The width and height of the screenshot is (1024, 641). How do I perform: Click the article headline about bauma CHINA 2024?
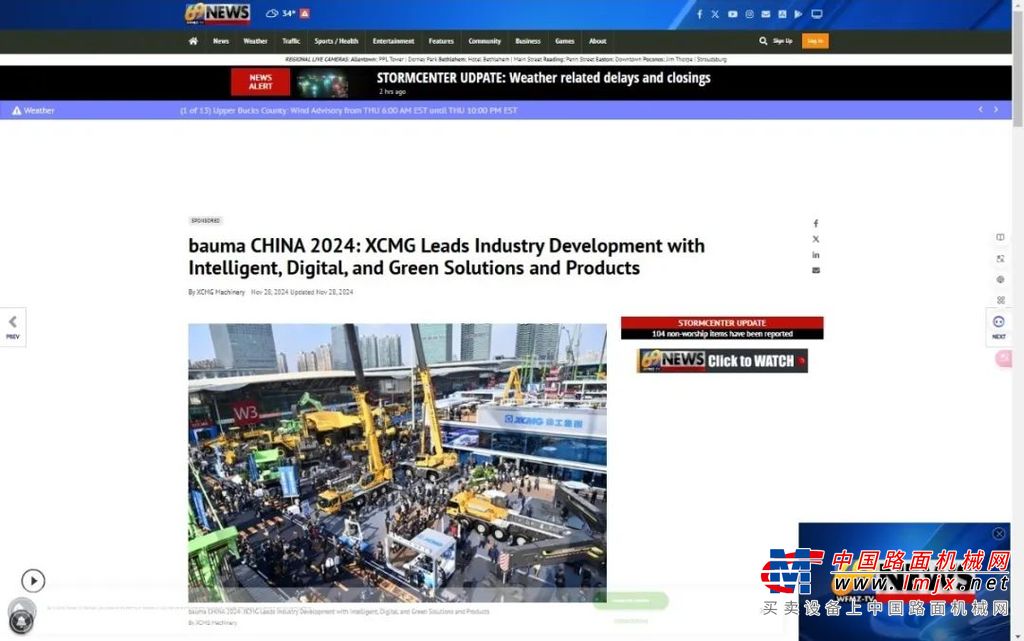(447, 257)
